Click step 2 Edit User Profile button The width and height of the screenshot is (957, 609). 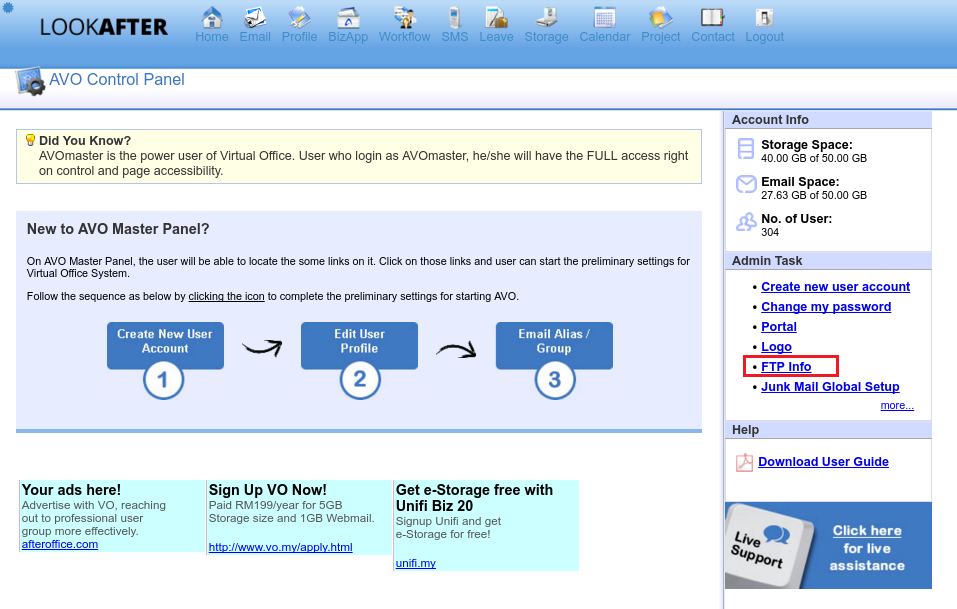pos(359,360)
